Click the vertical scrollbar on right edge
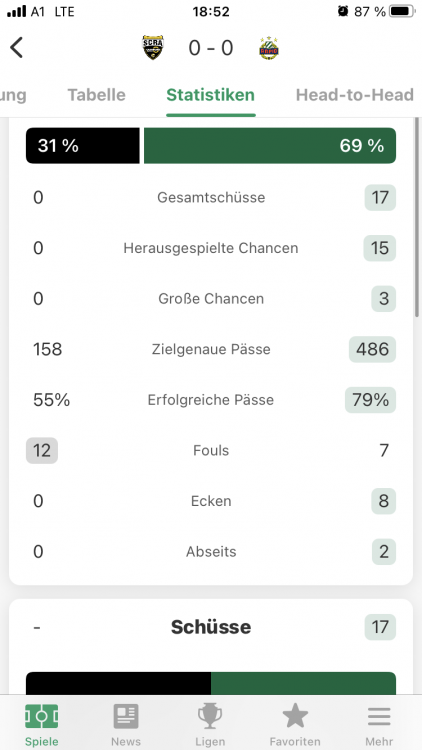This screenshot has width=422, height=750. pyautogui.click(x=417, y=218)
